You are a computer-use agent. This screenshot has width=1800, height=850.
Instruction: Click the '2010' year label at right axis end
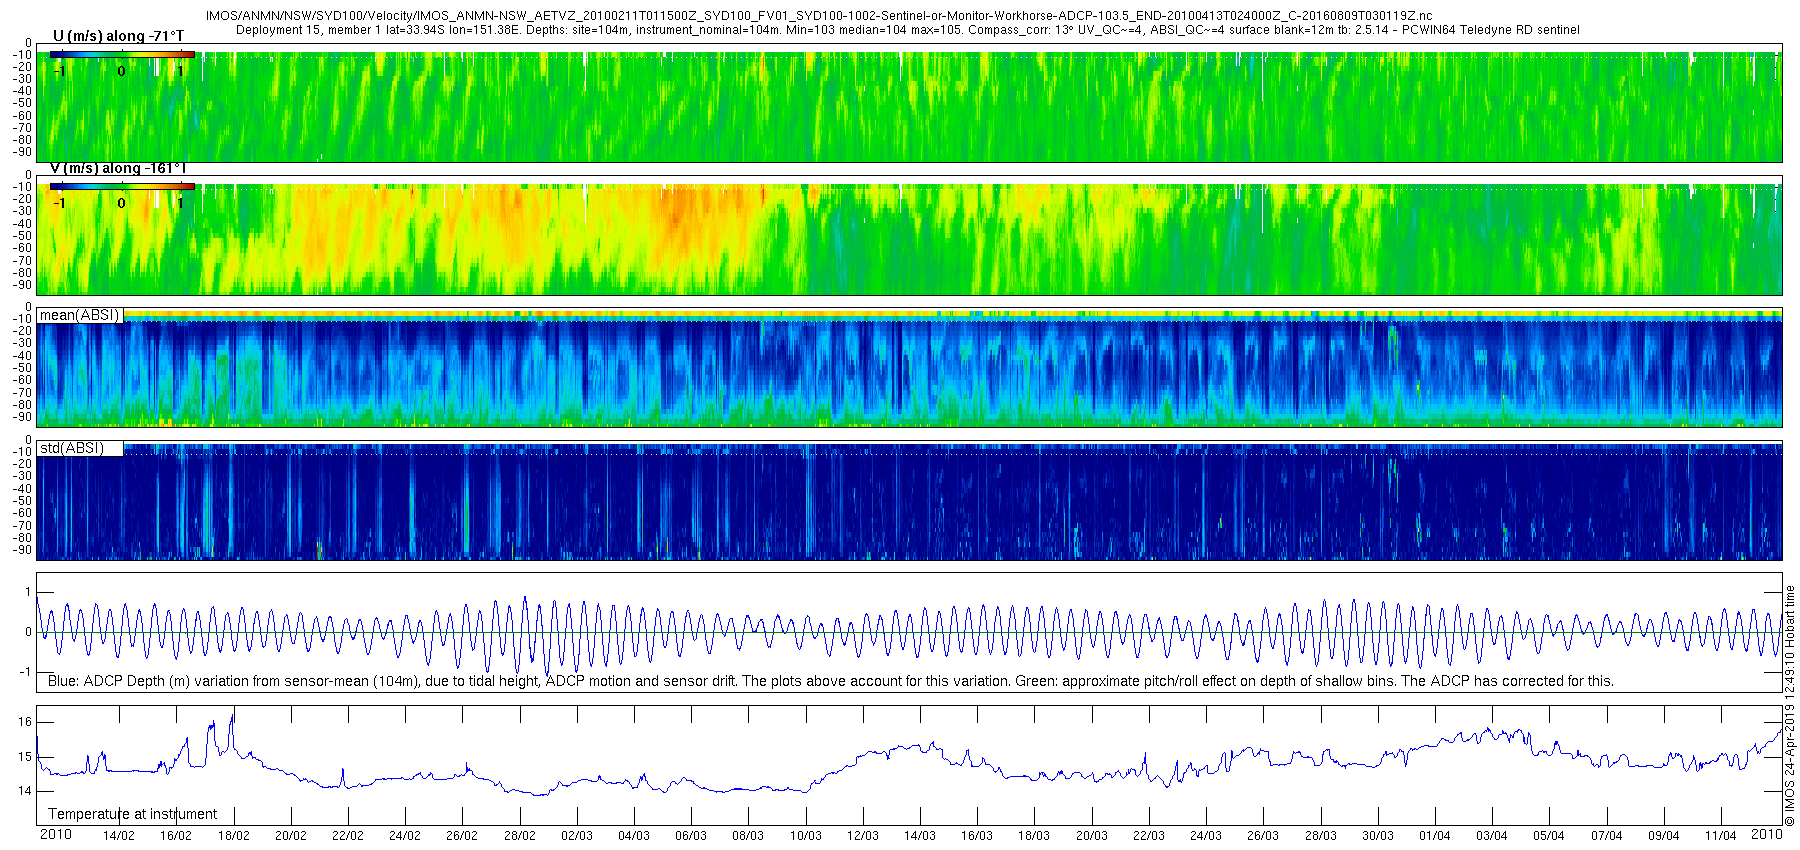click(1767, 834)
